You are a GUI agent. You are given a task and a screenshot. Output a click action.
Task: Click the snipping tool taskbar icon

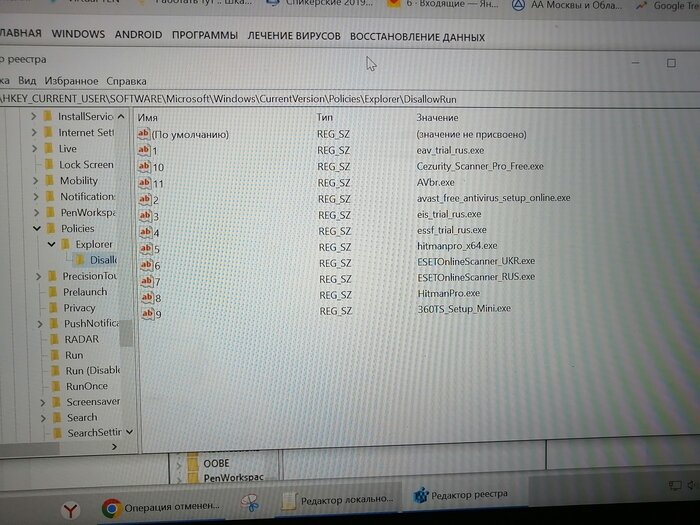(250, 504)
